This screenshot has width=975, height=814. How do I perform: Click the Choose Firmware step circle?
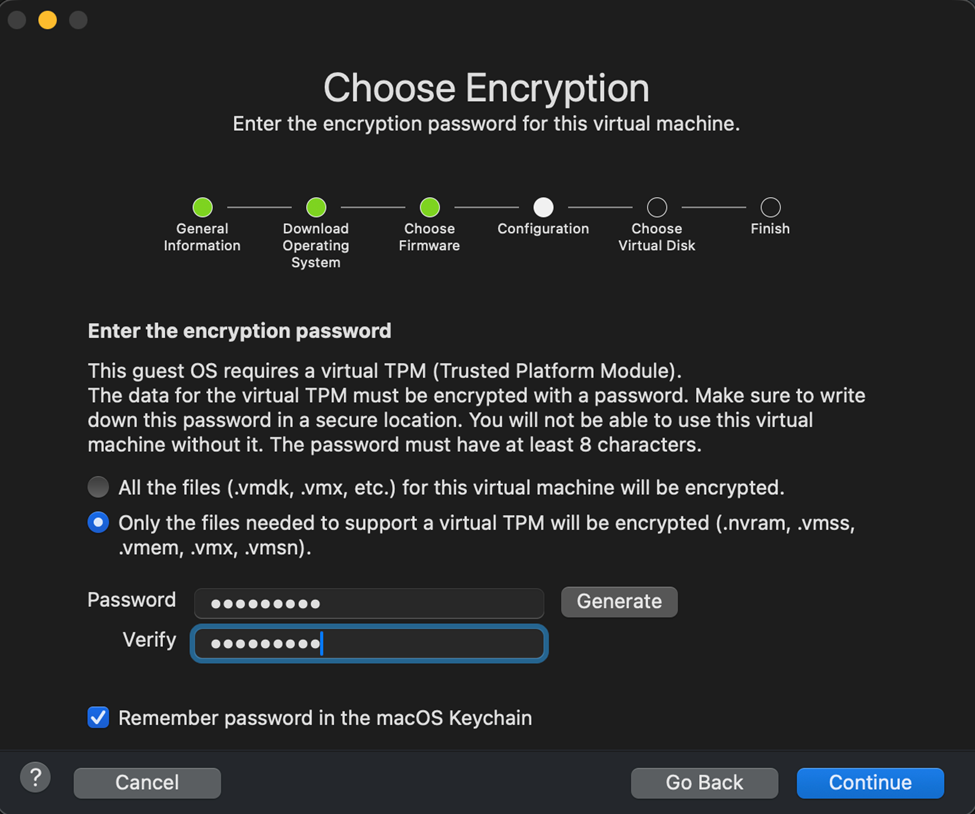pyautogui.click(x=430, y=207)
